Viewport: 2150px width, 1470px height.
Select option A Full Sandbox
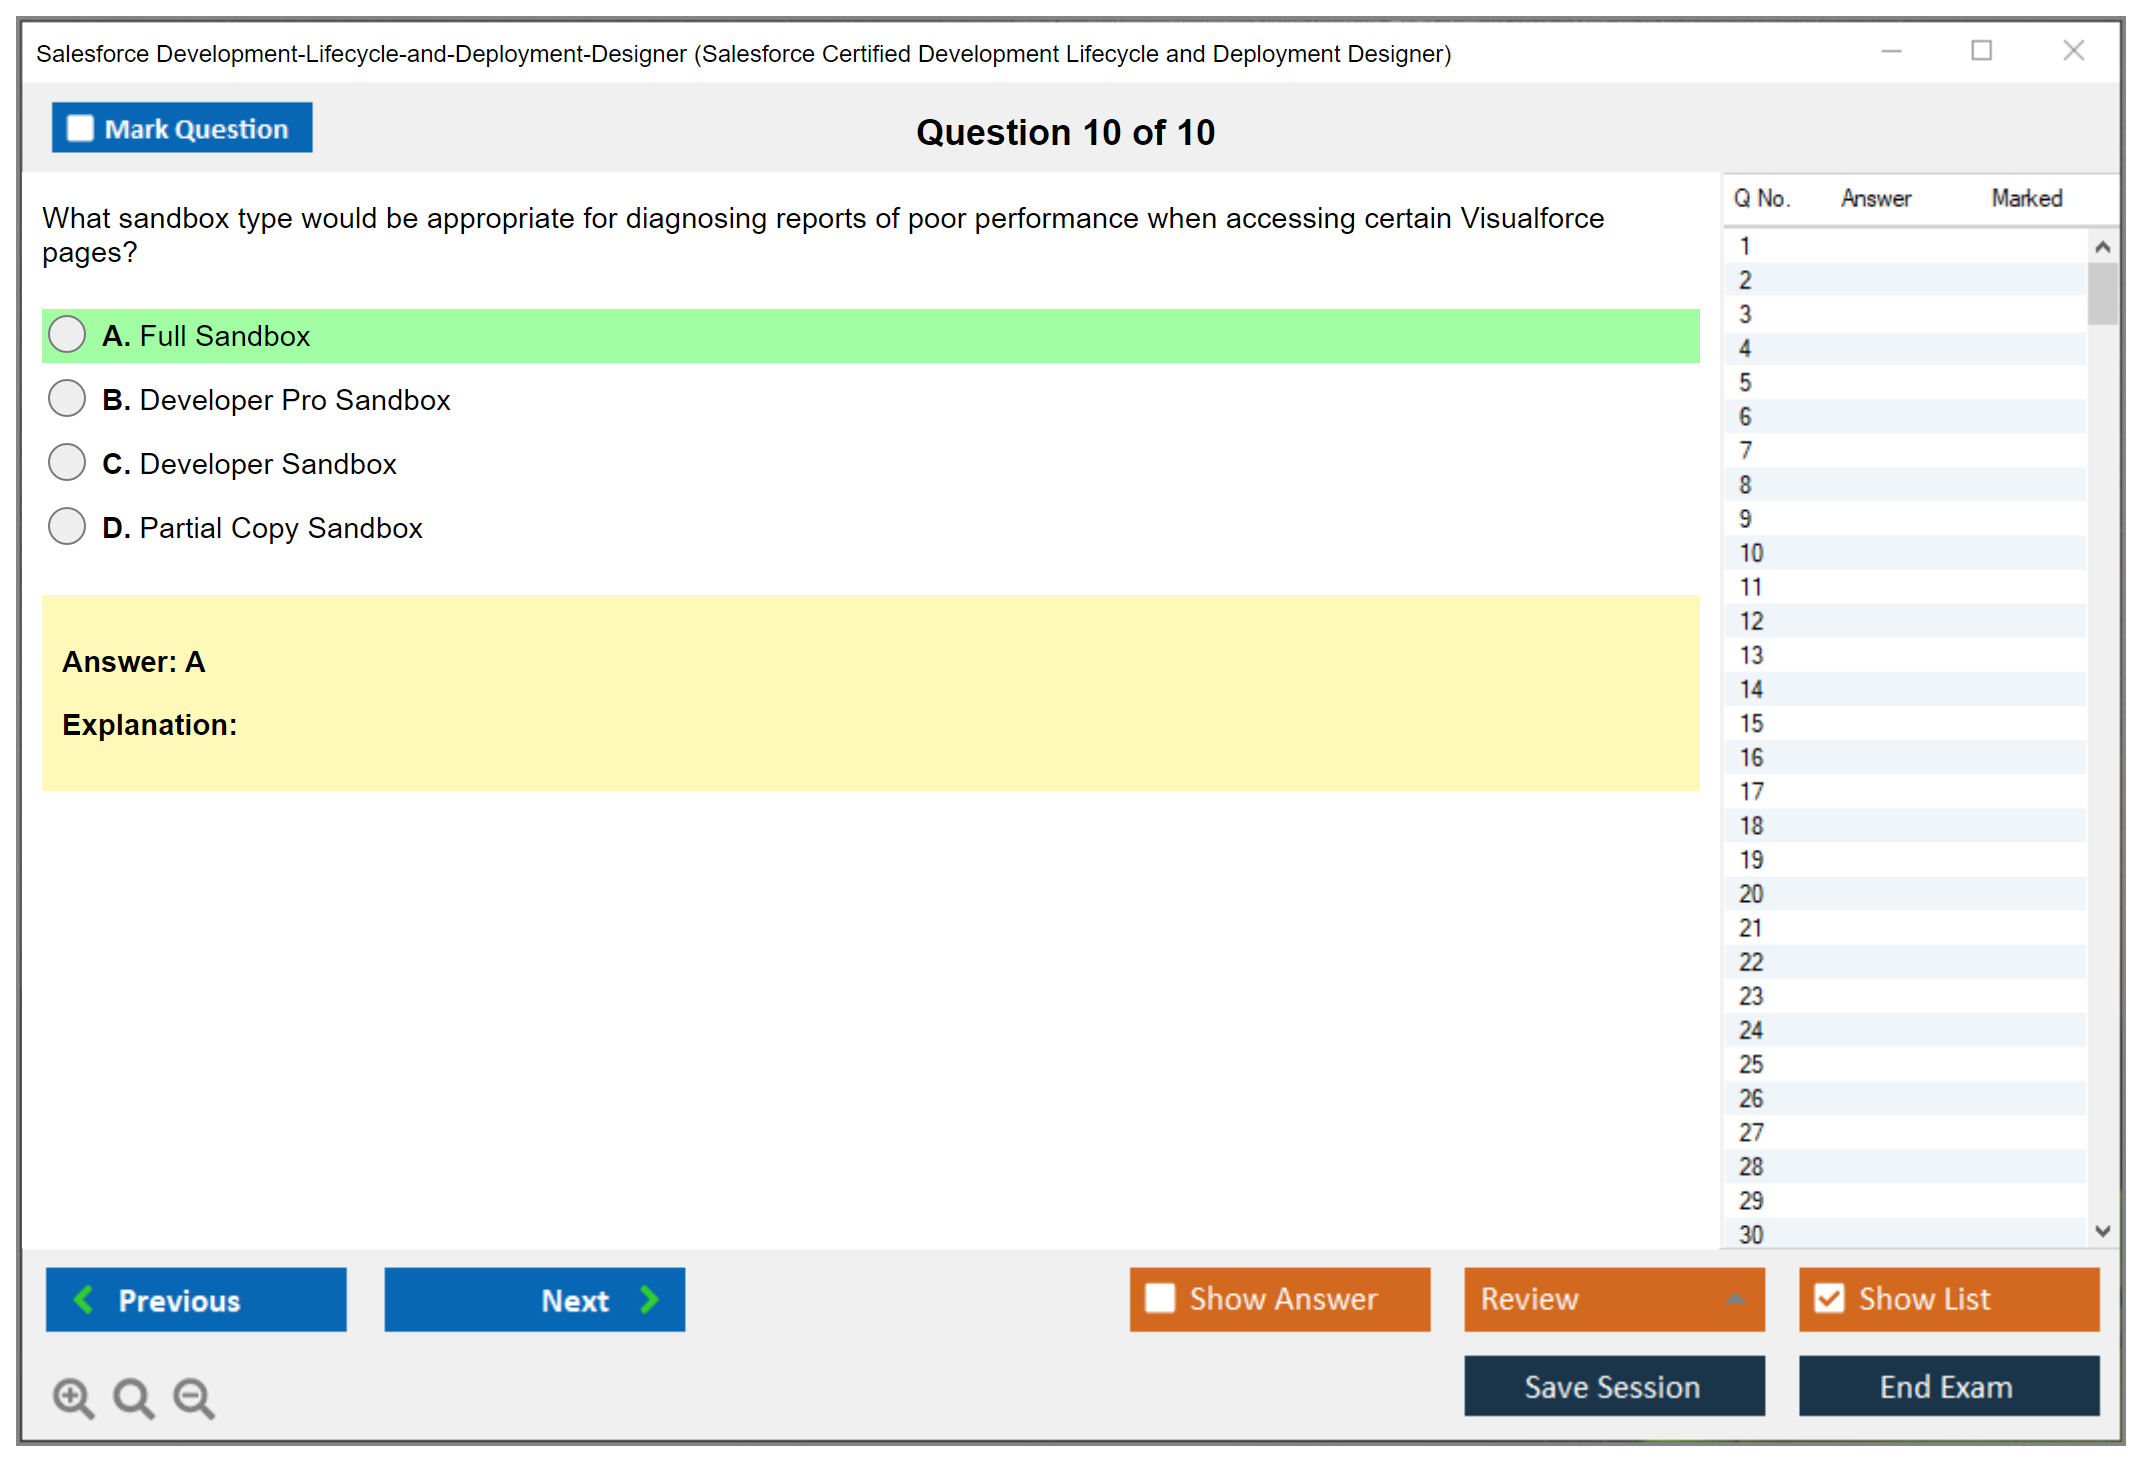tap(67, 335)
